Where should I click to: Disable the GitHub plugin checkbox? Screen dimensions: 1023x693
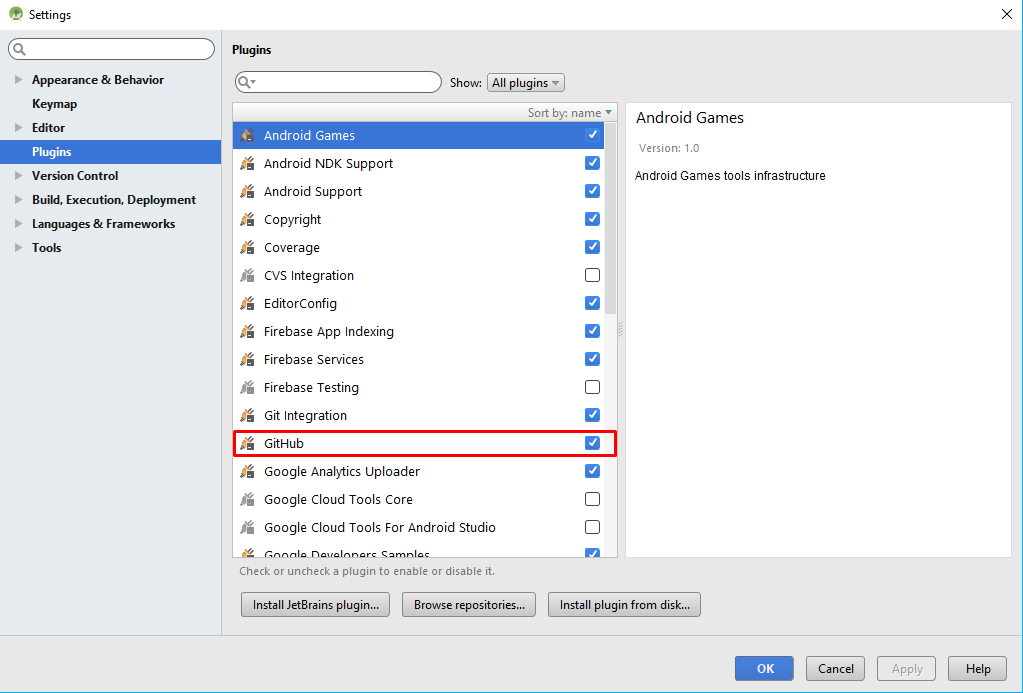pos(592,443)
